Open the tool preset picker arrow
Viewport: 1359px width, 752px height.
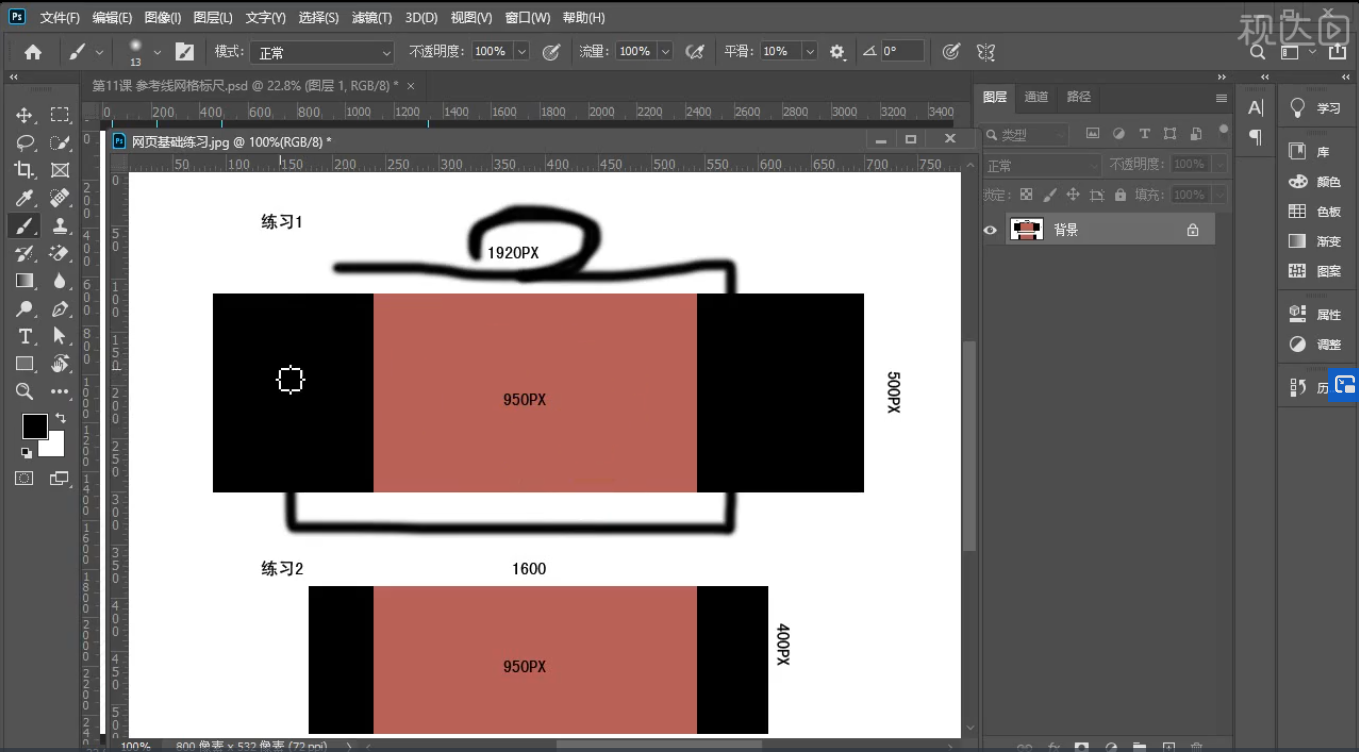tap(99, 52)
